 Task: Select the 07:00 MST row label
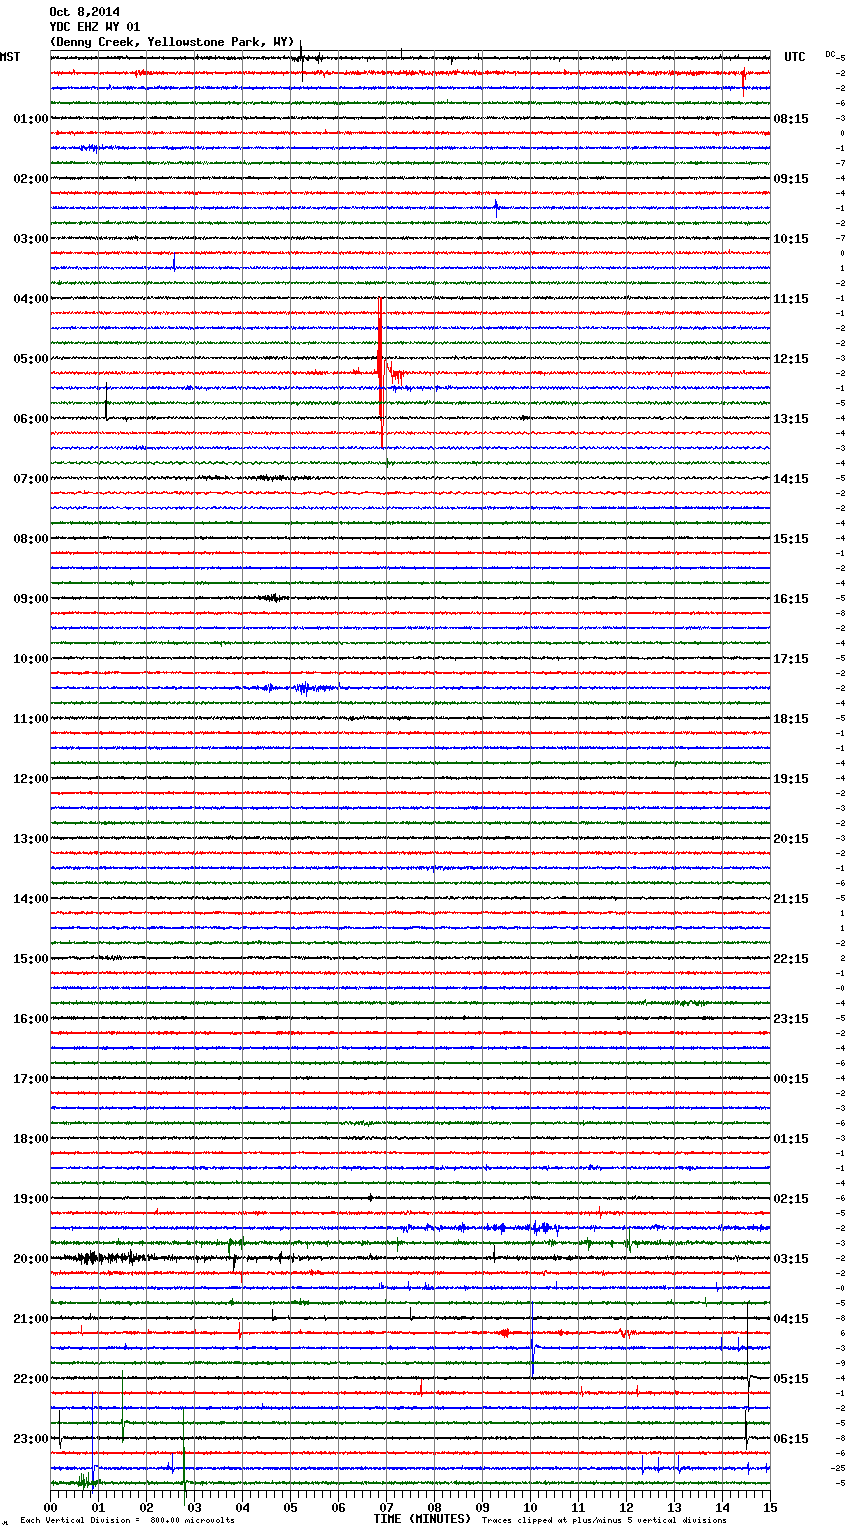click(x=31, y=479)
